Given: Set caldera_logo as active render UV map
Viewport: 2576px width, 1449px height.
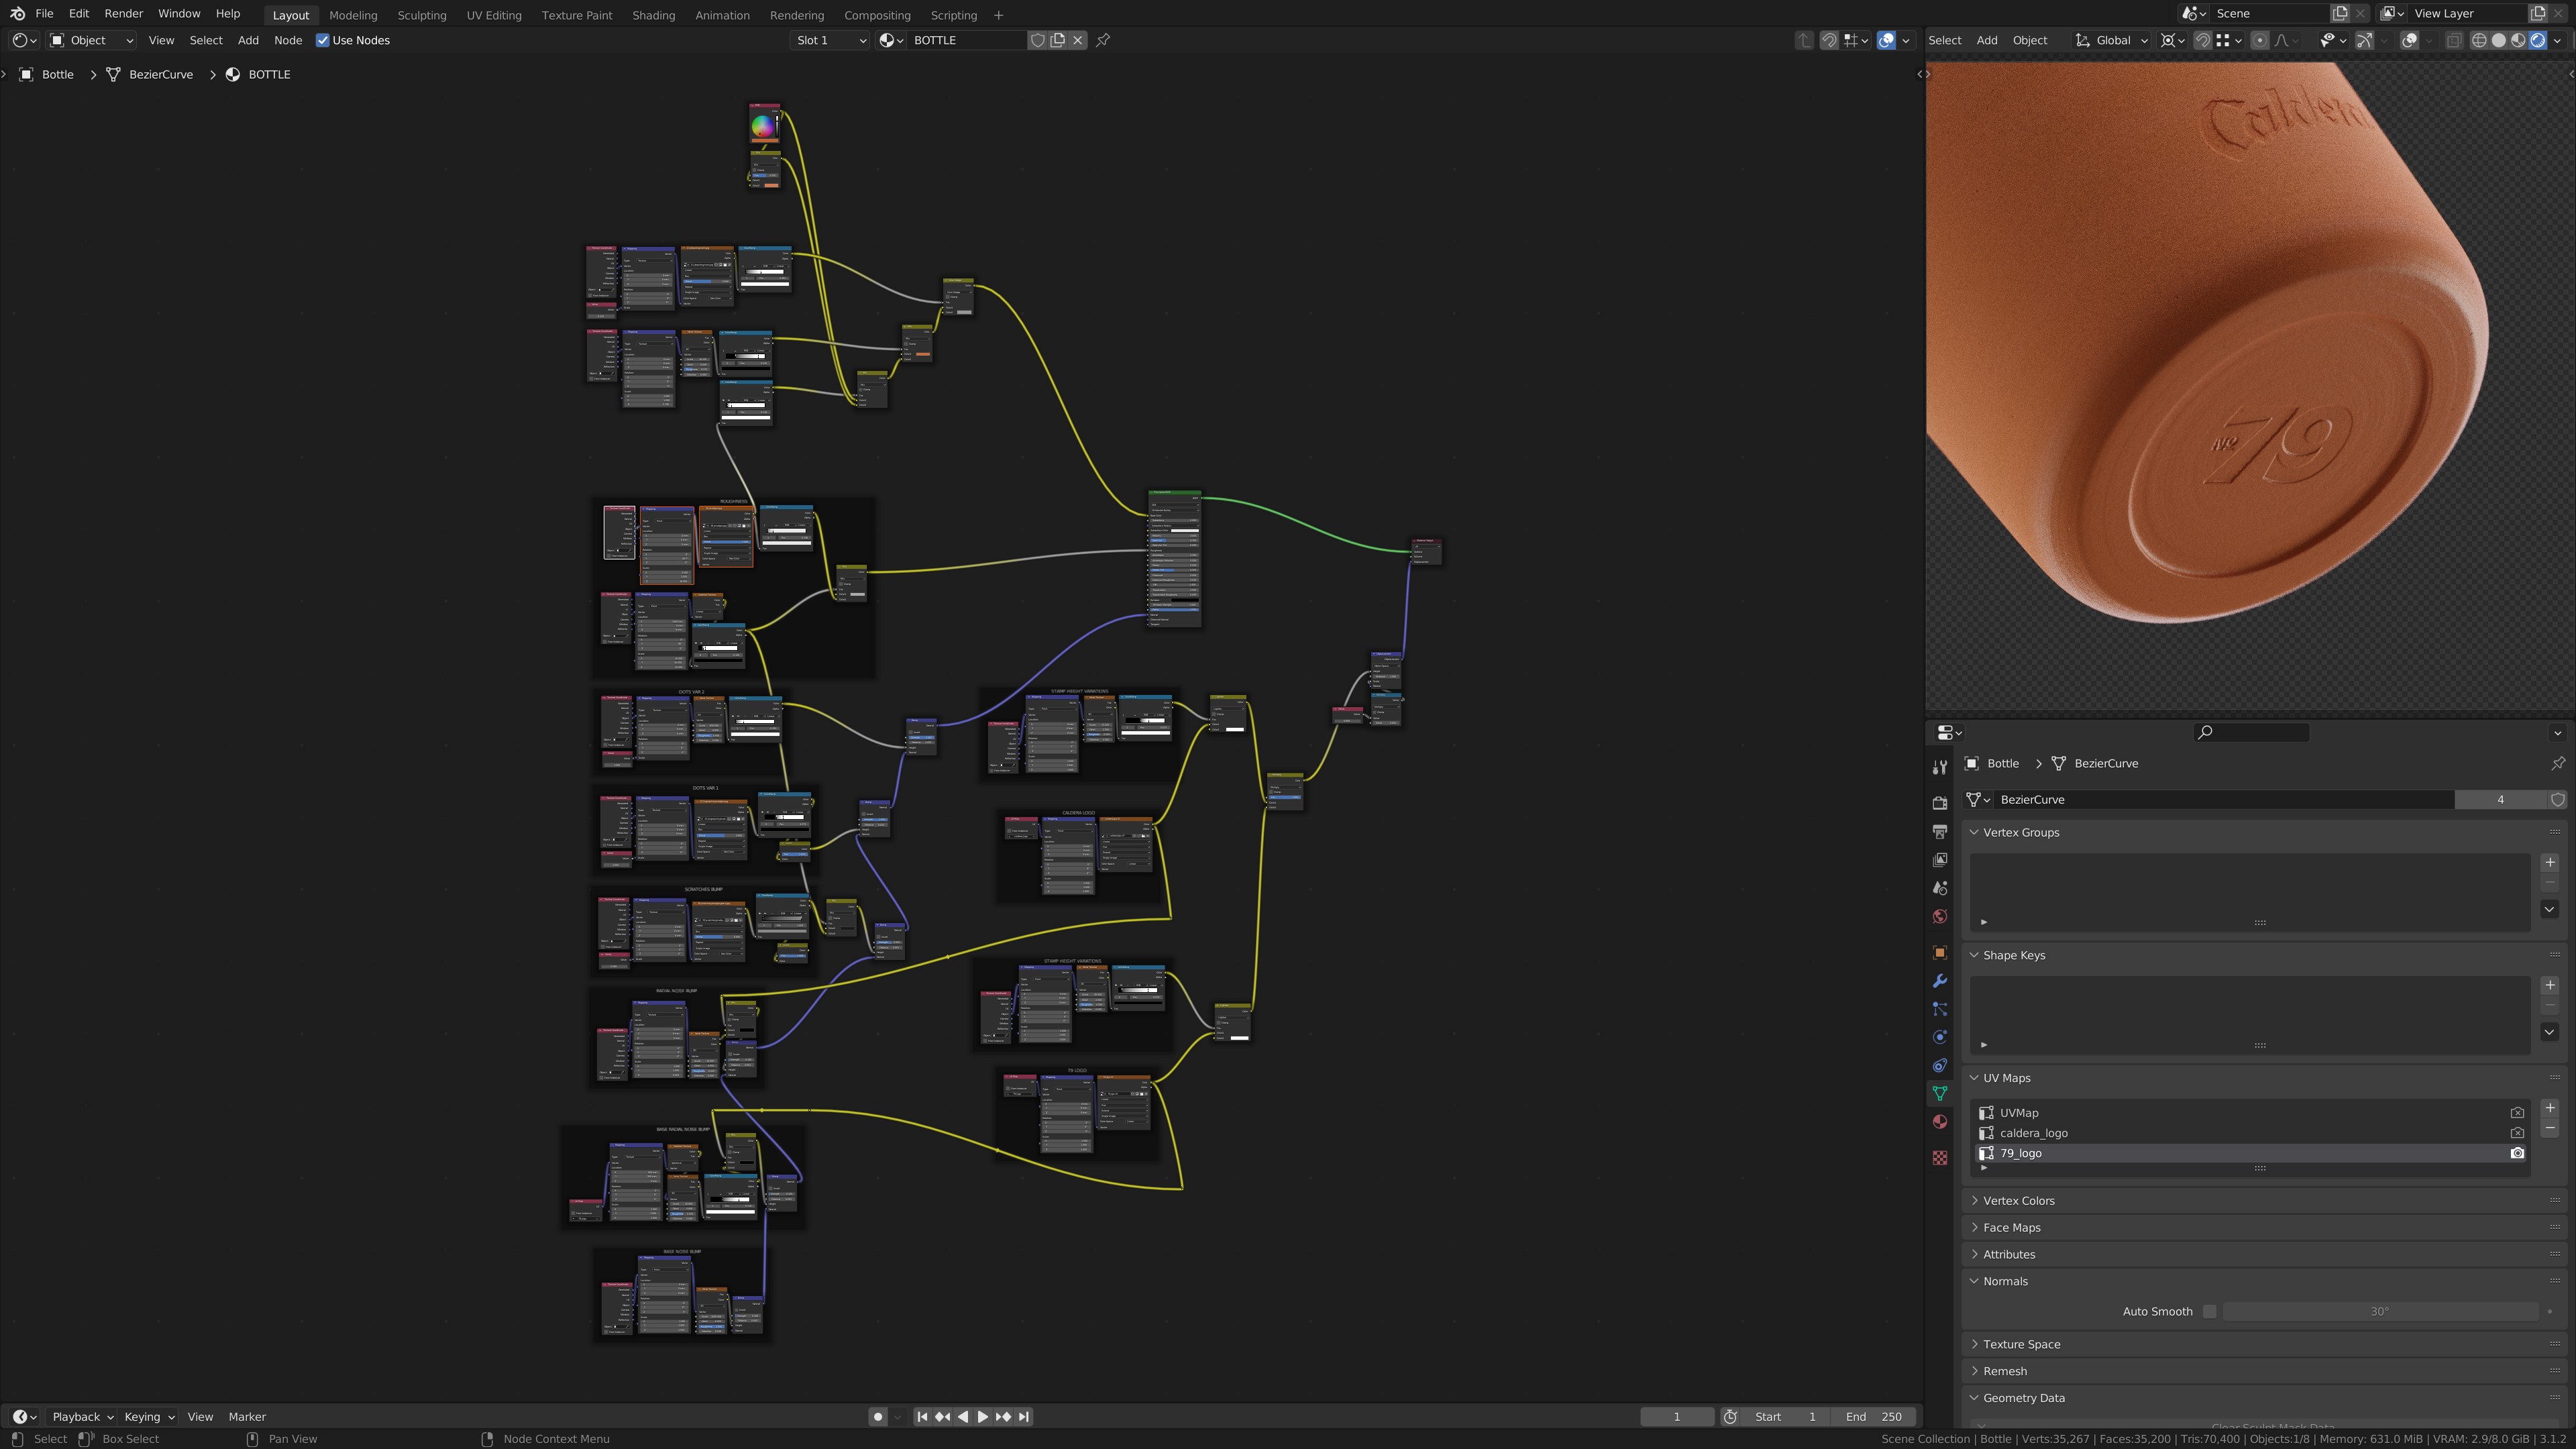Looking at the screenshot, I should coord(2517,1133).
